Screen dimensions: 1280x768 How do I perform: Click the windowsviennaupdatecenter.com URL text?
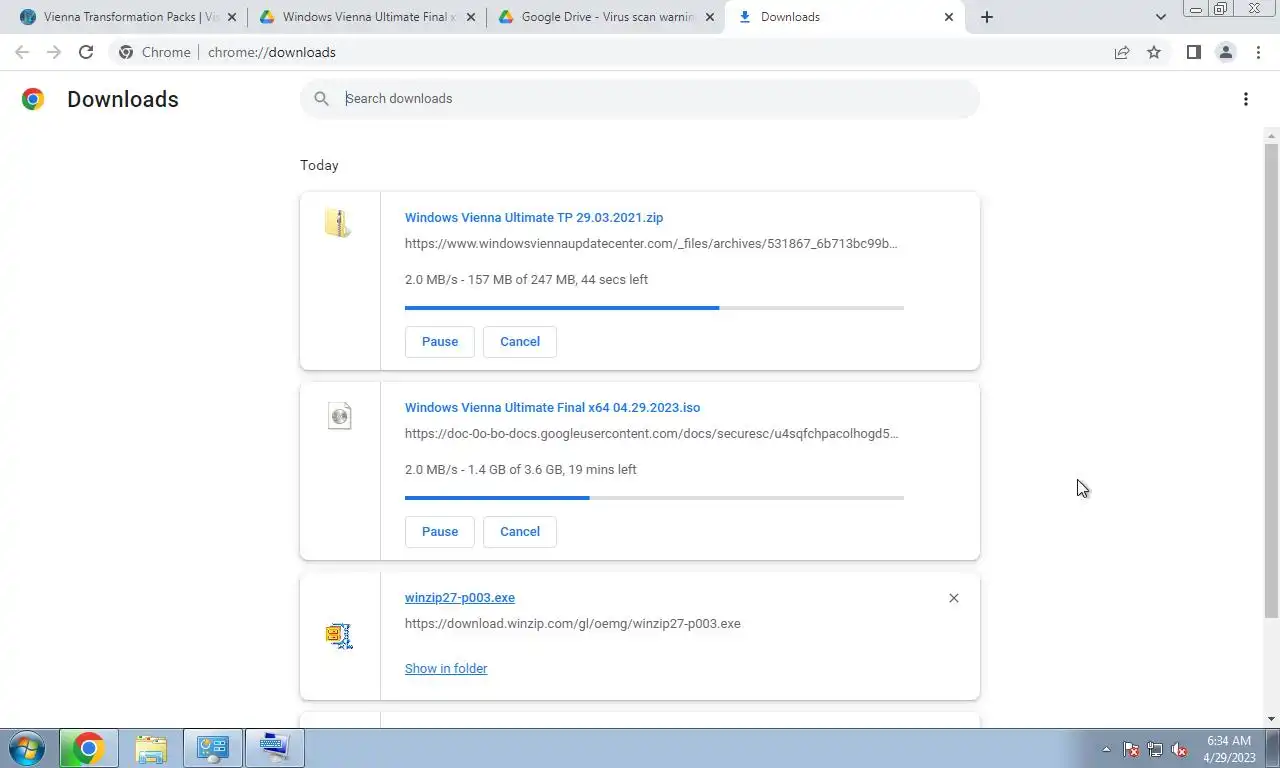pos(651,243)
